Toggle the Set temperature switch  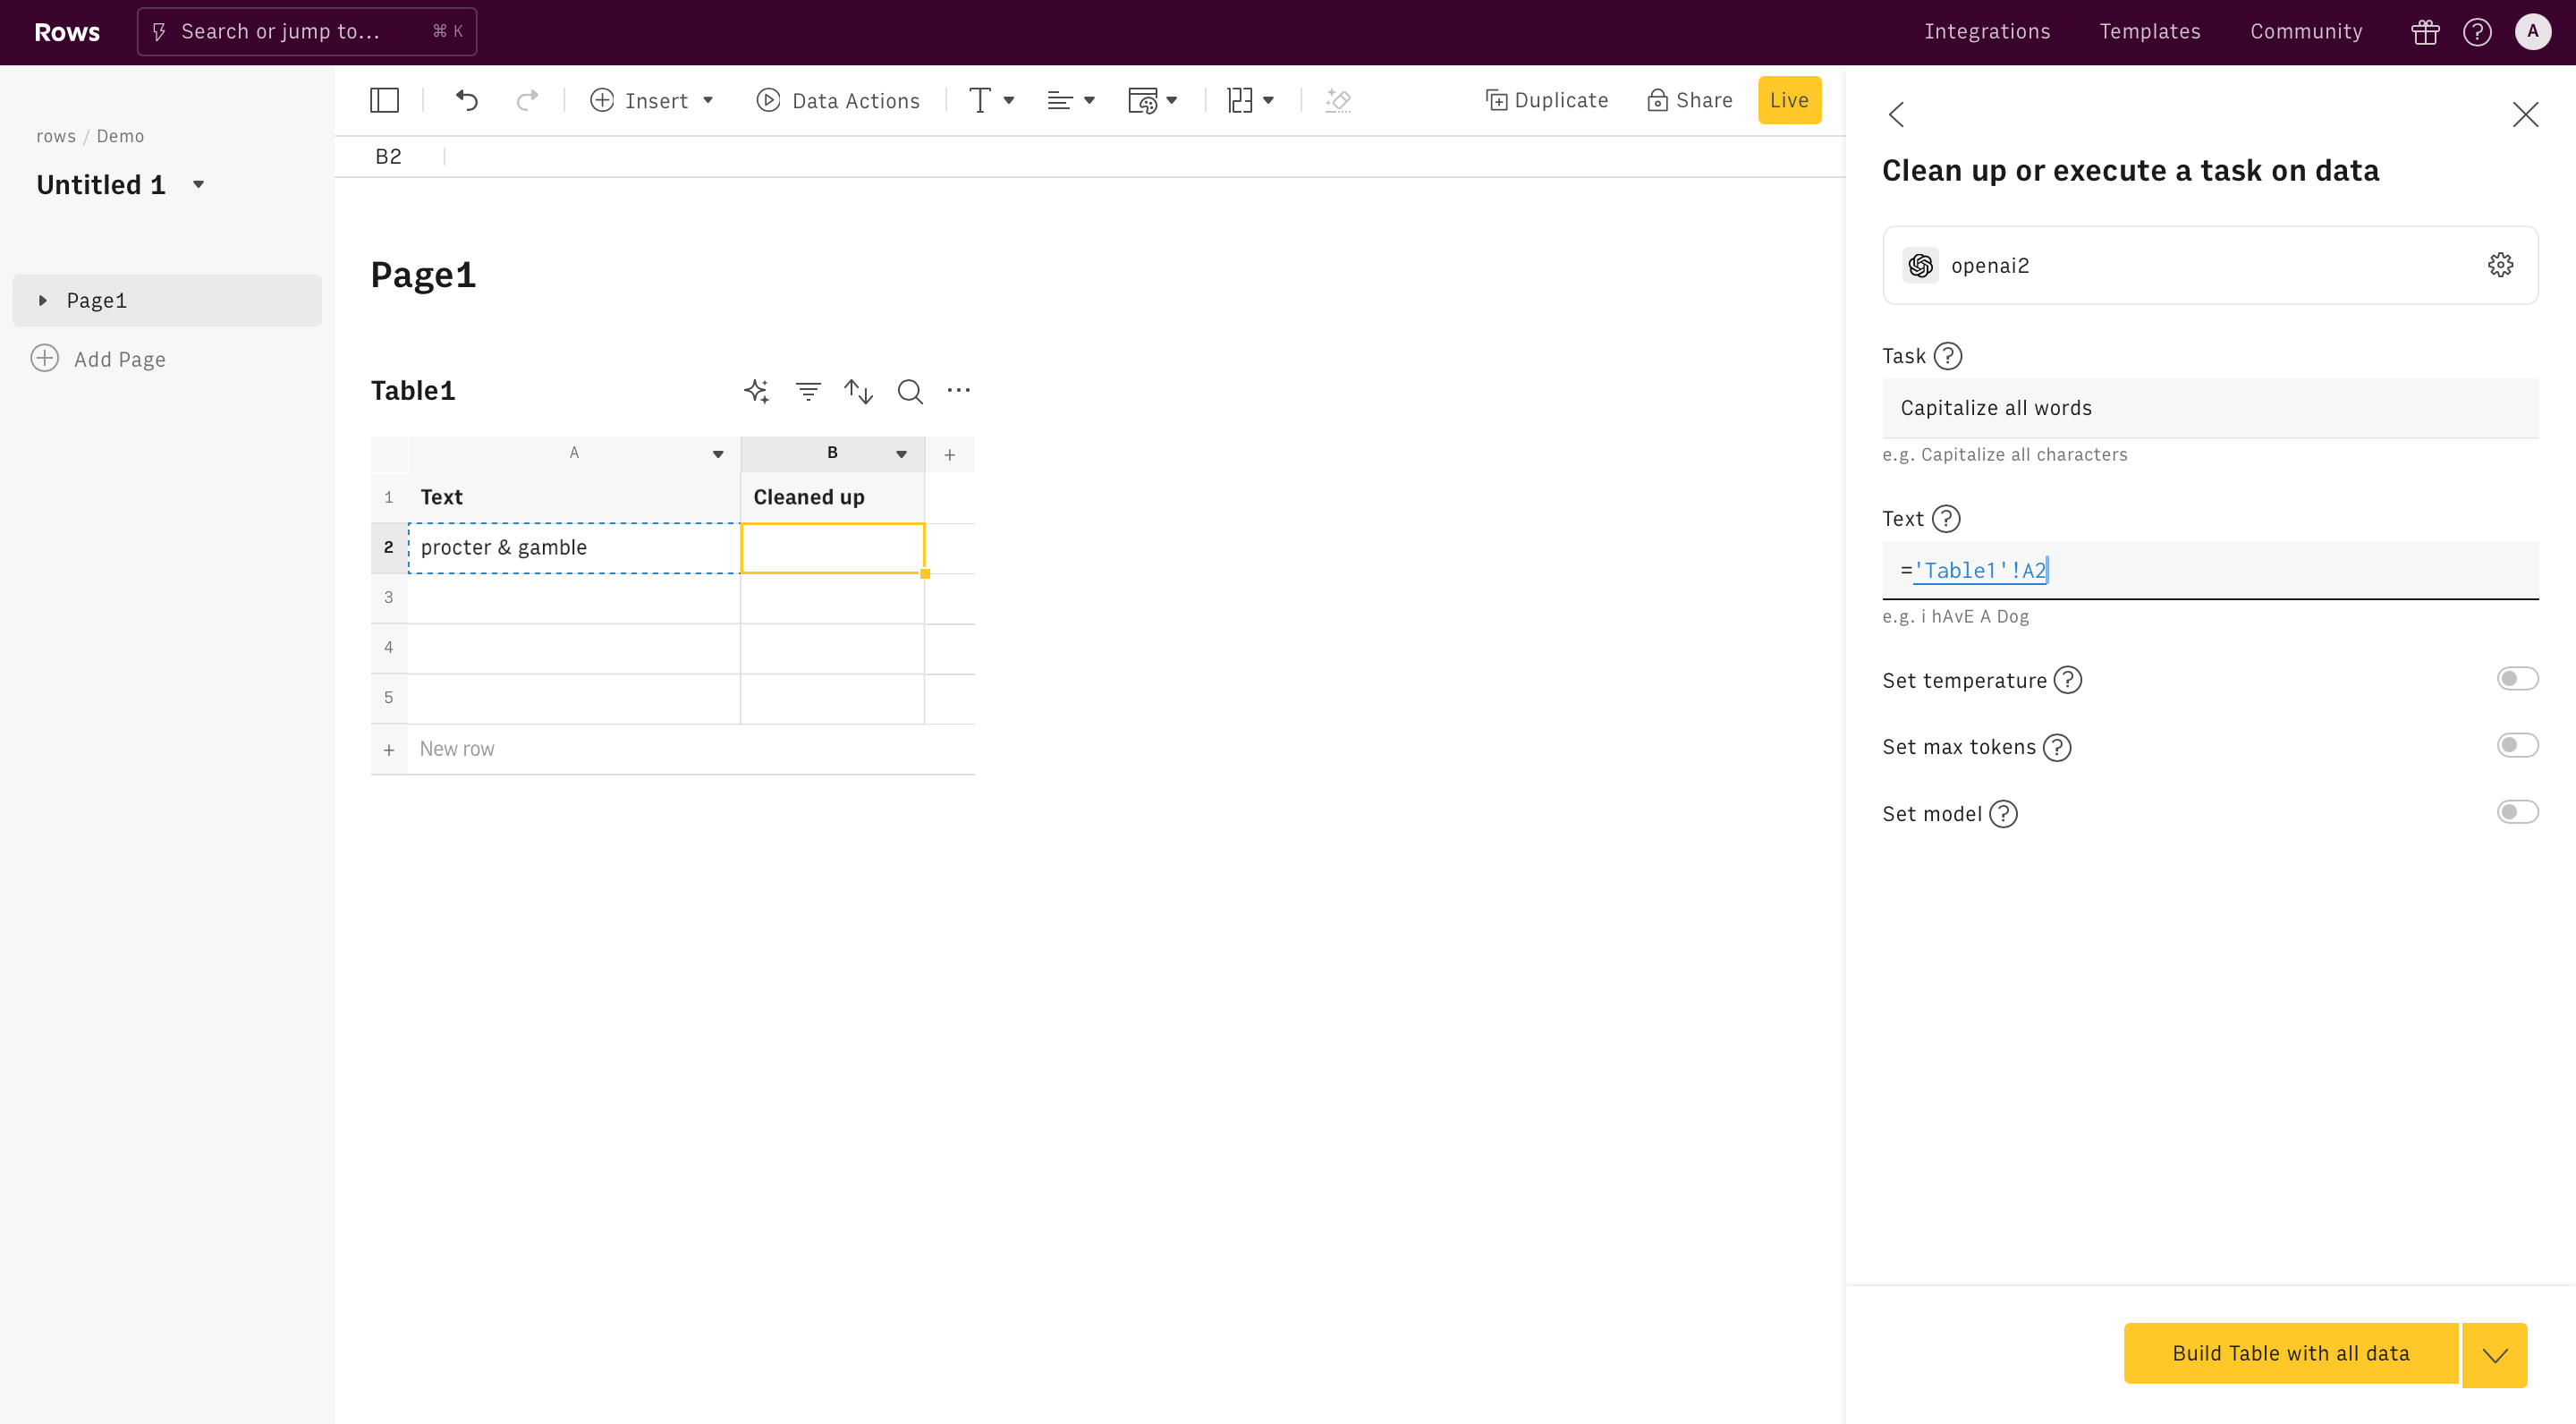[x=2518, y=679]
